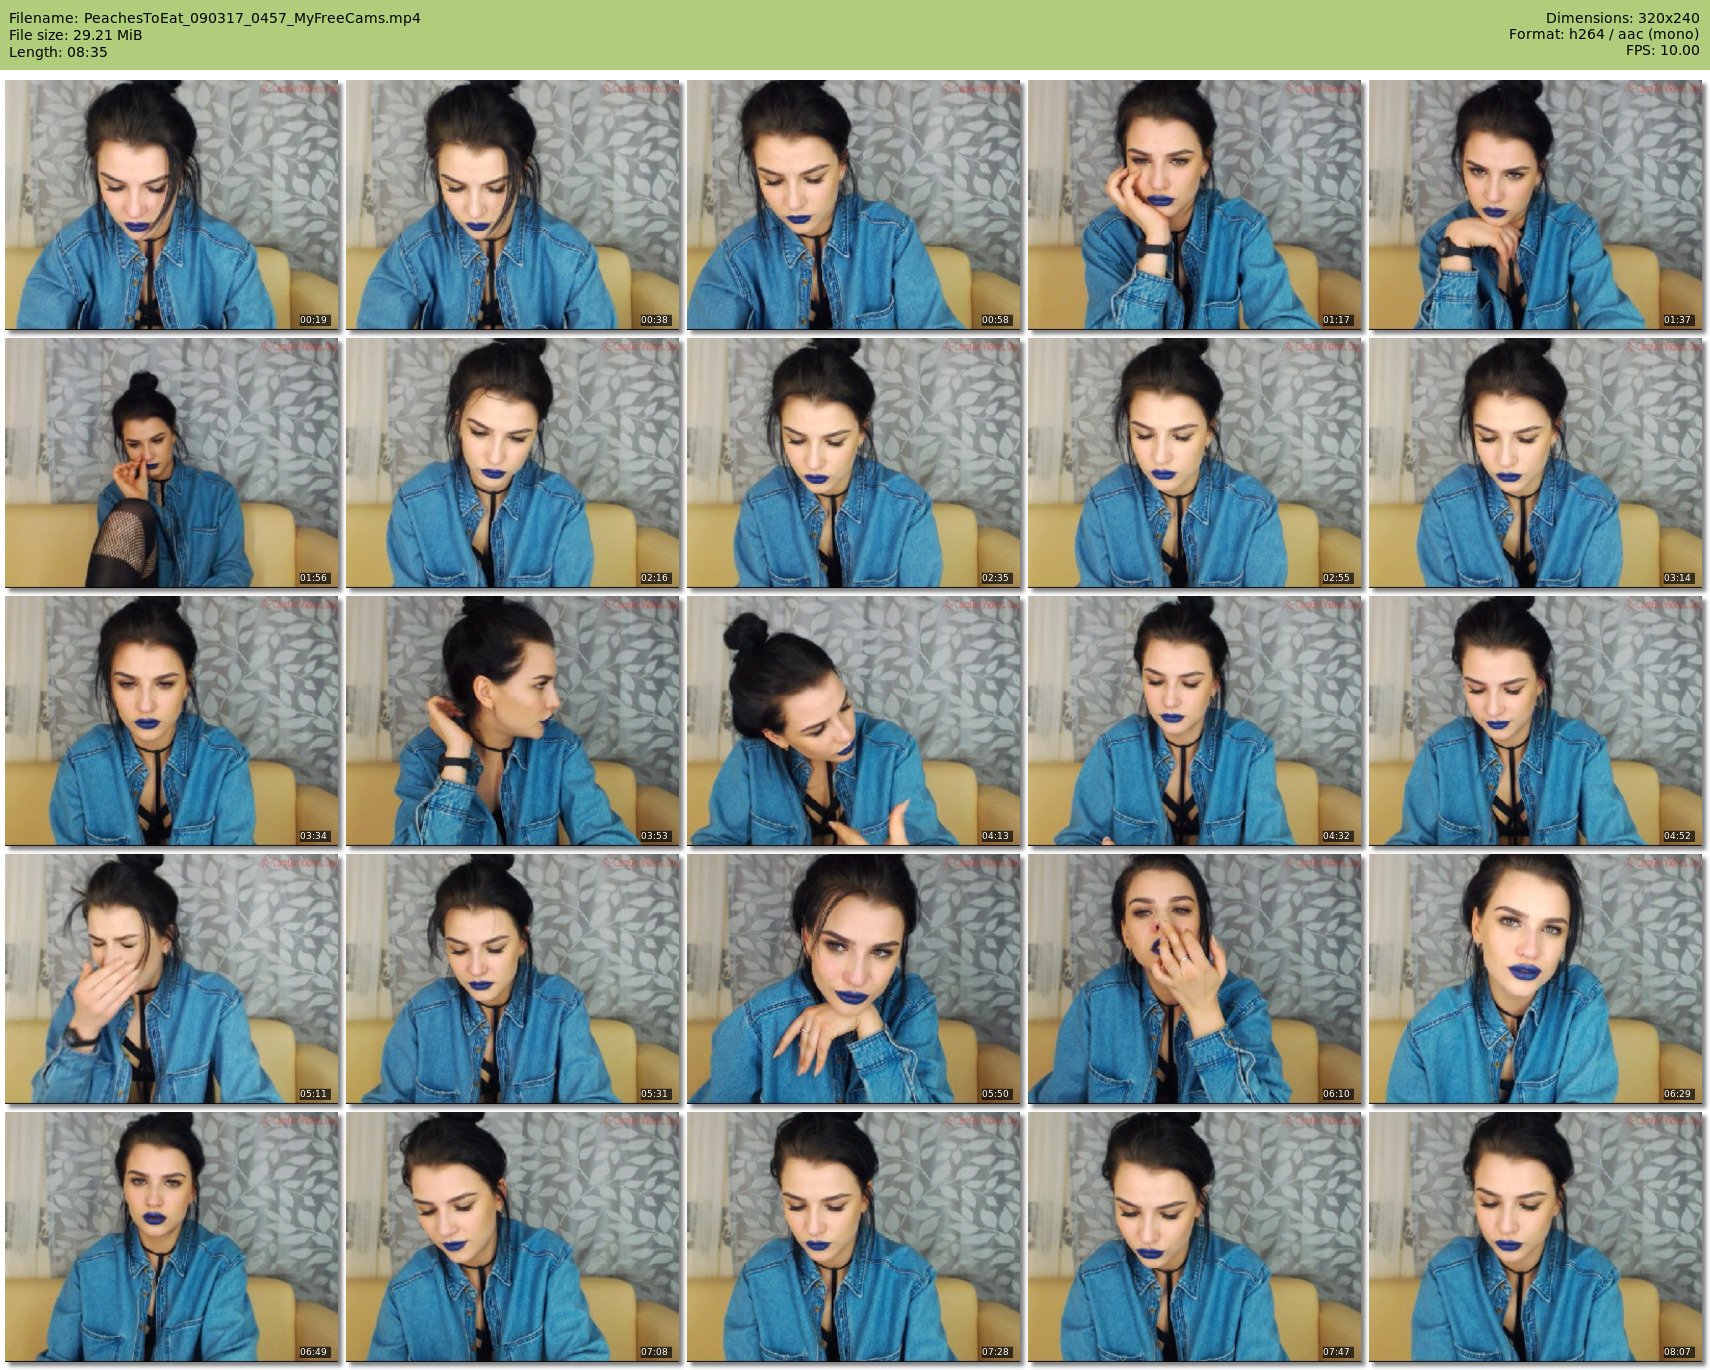
Task: Open the last thumbnail marked 08:07
Action: click(x=1535, y=1237)
